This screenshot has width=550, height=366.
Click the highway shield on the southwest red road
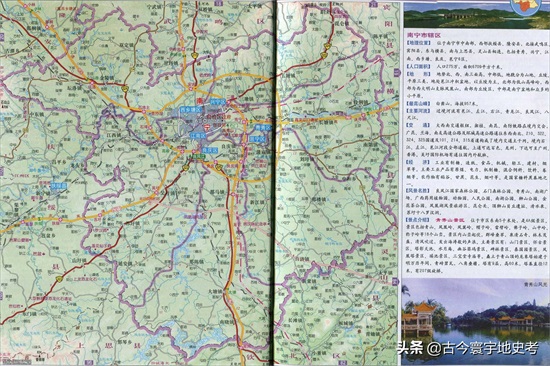59,279
